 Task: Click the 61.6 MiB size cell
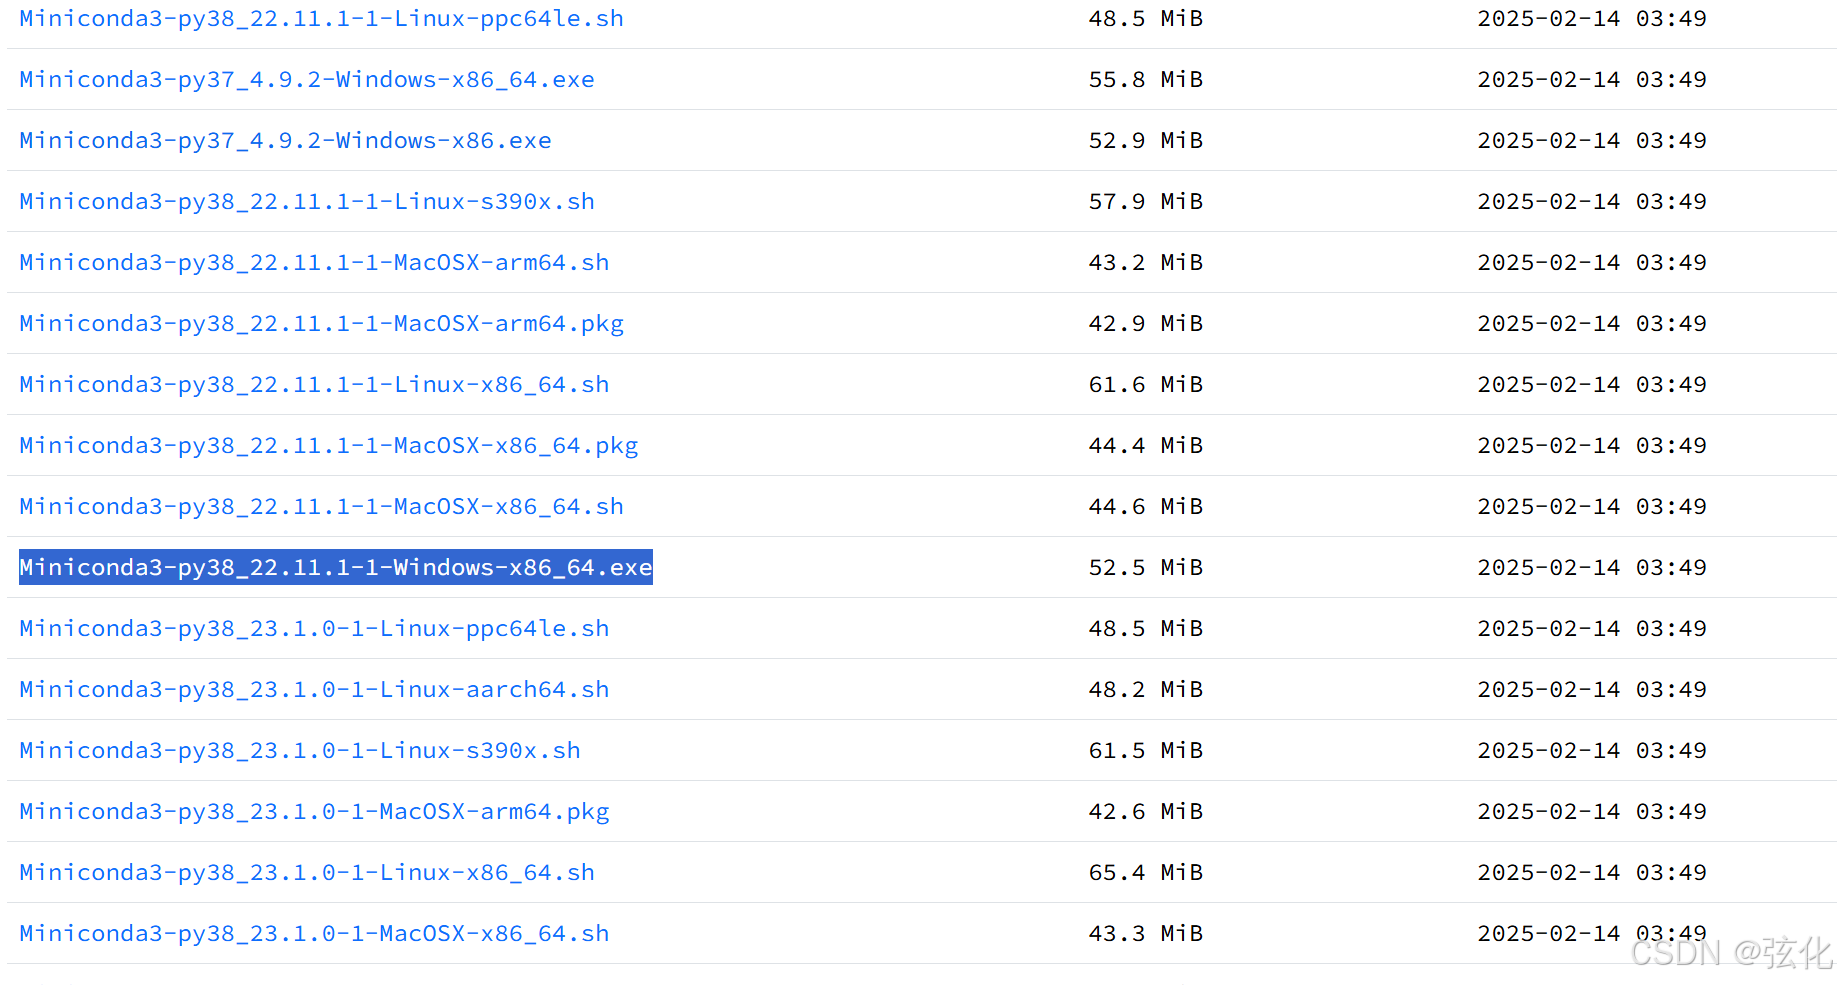click(x=1146, y=385)
